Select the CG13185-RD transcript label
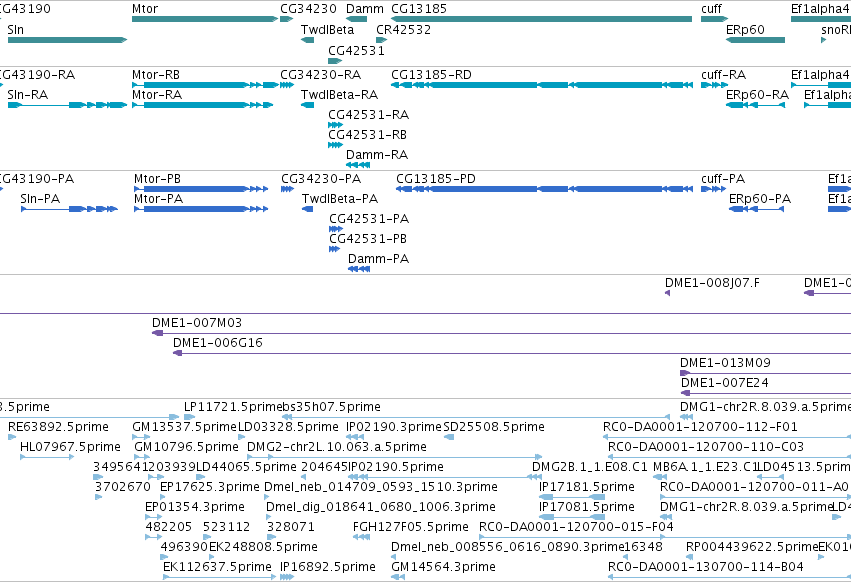 (x=431, y=75)
